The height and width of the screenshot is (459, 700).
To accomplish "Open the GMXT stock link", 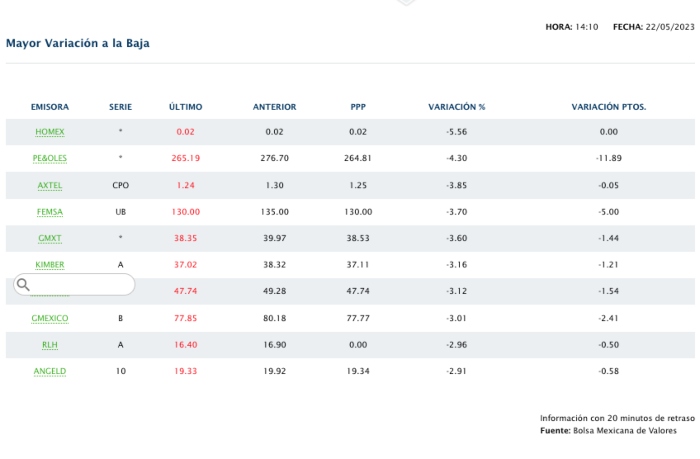I will [x=50, y=238].
